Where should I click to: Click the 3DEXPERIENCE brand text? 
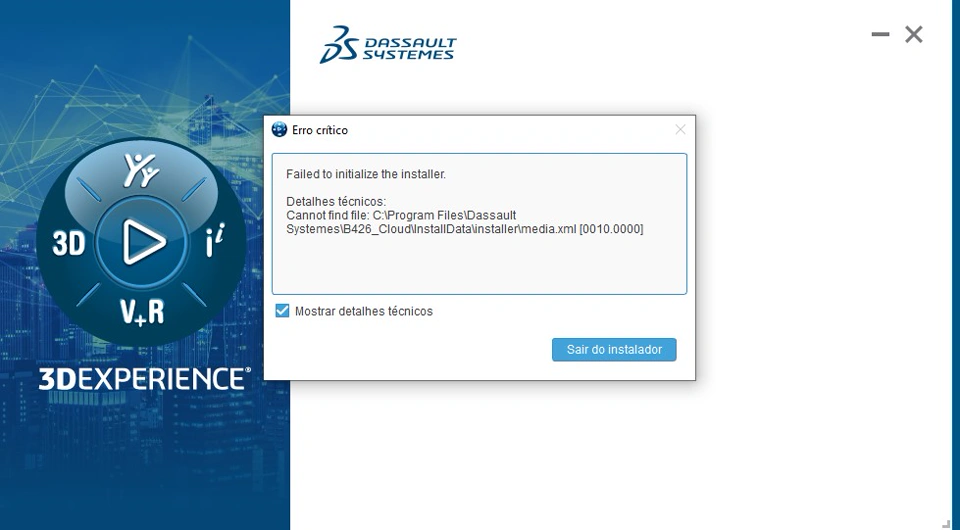(144, 379)
